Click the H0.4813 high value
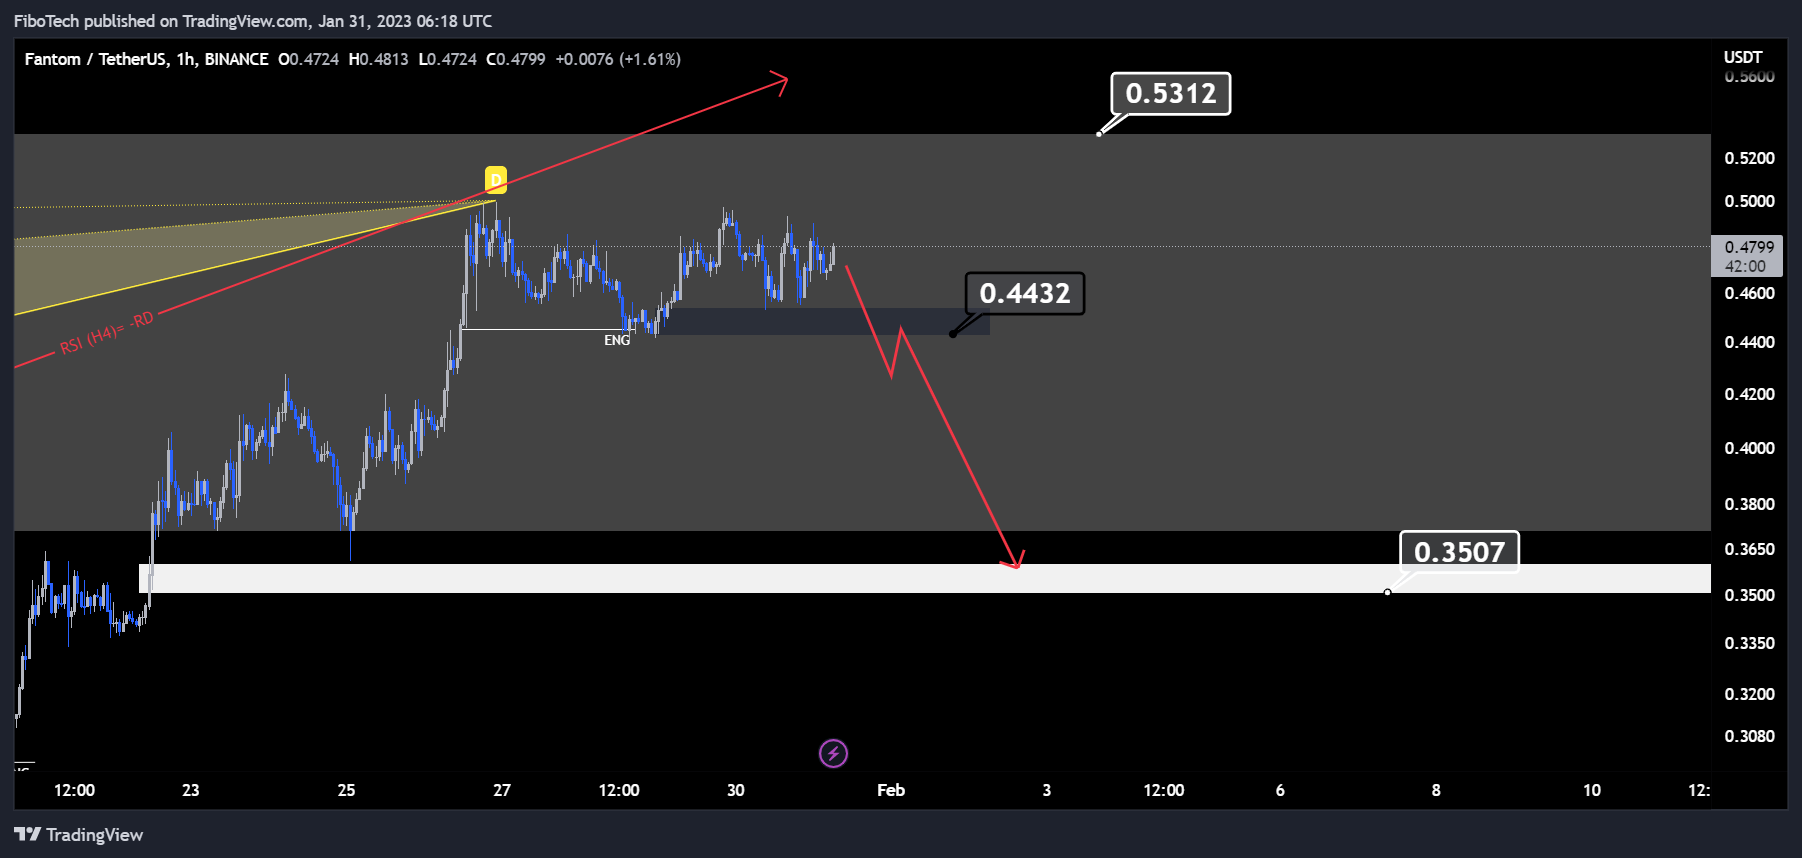1802x858 pixels. click(x=378, y=59)
